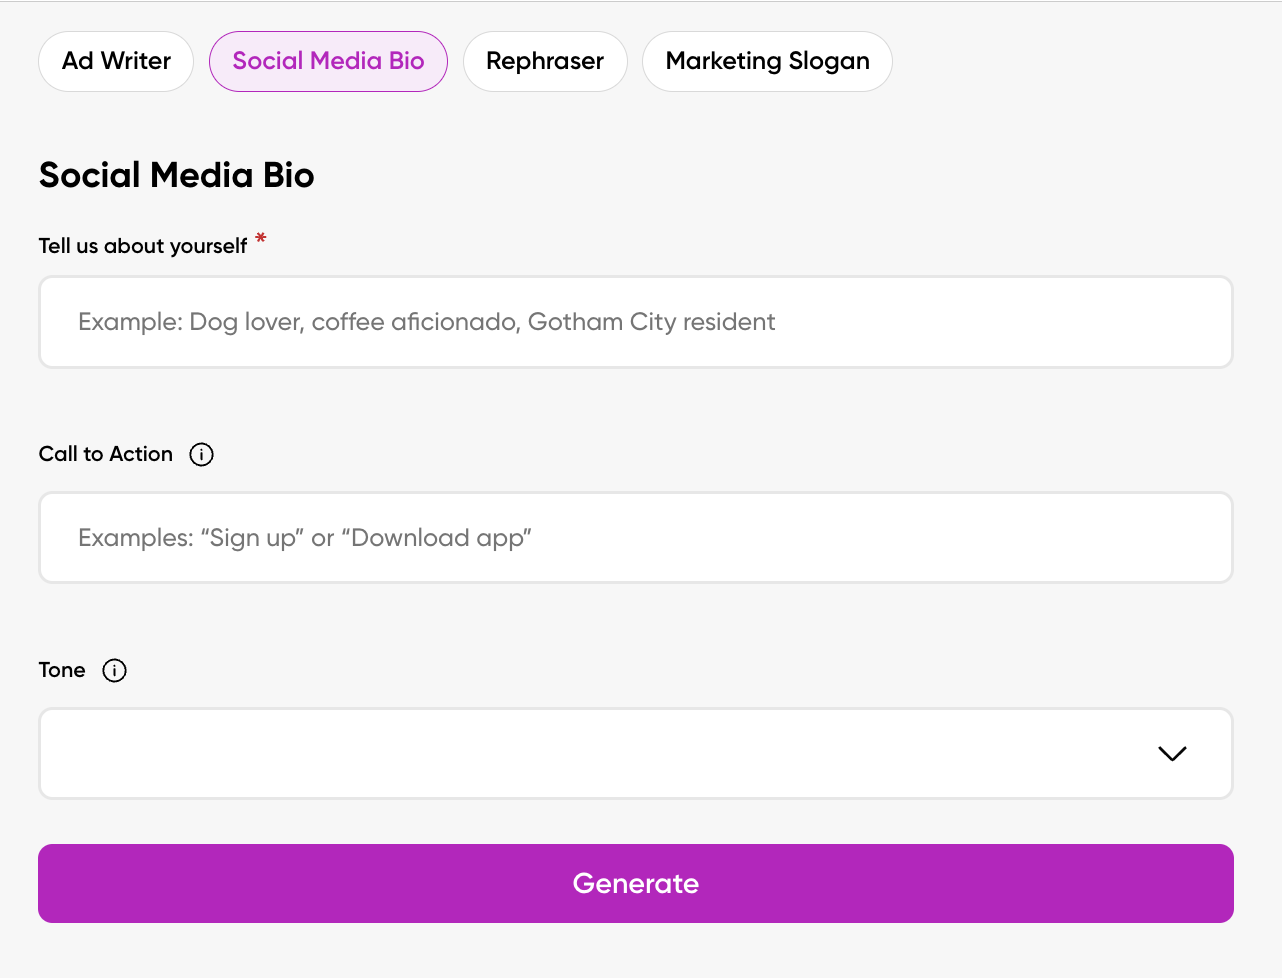
Task: Click the Call to Action input field
Action: [x=636, y=538]
